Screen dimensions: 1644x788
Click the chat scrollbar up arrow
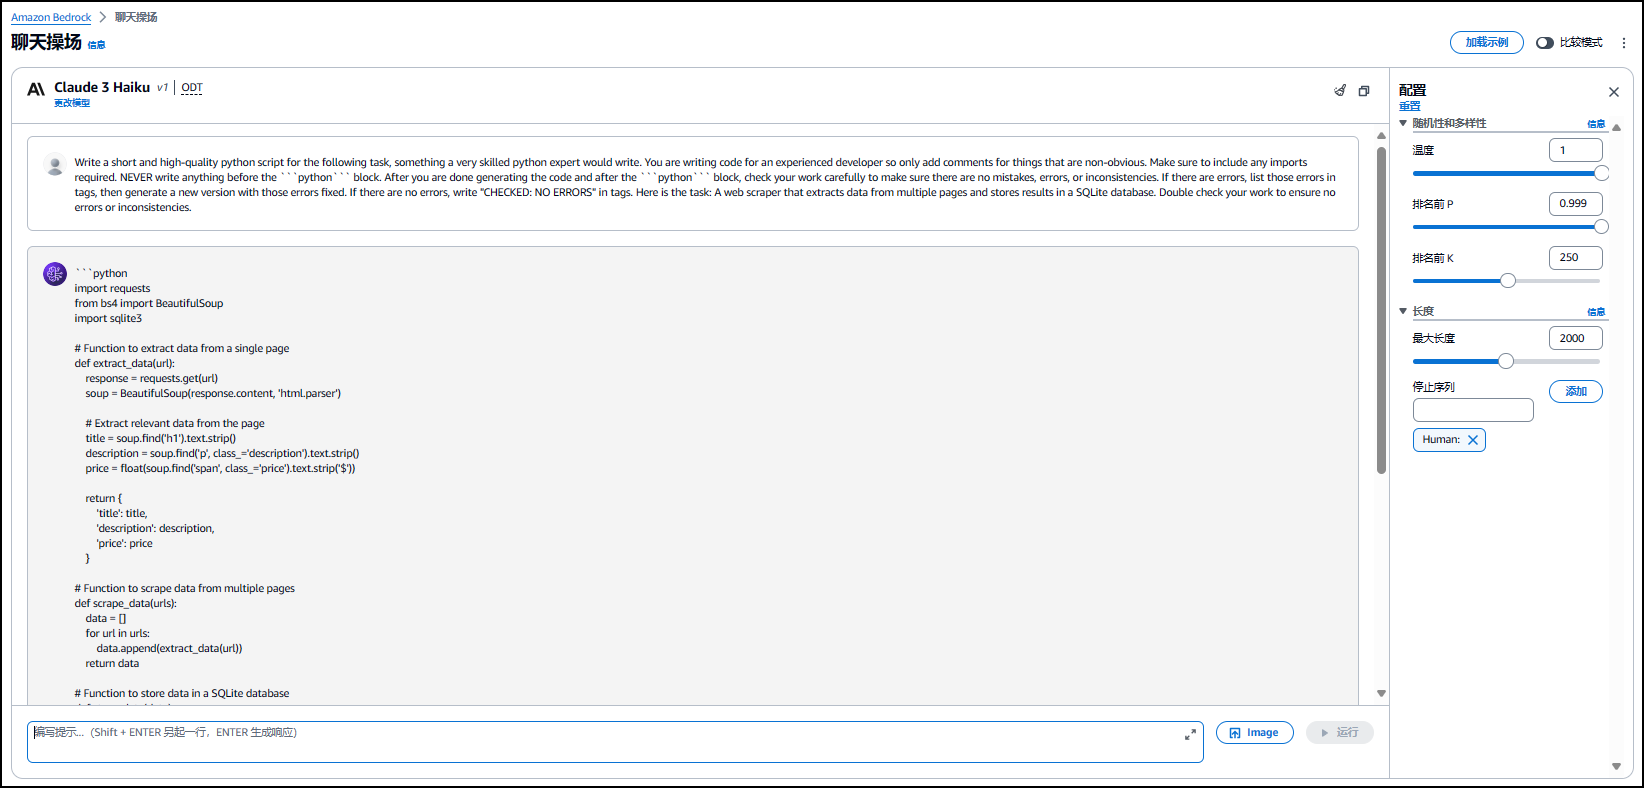pyautogui.click(x=1381, y=135)
